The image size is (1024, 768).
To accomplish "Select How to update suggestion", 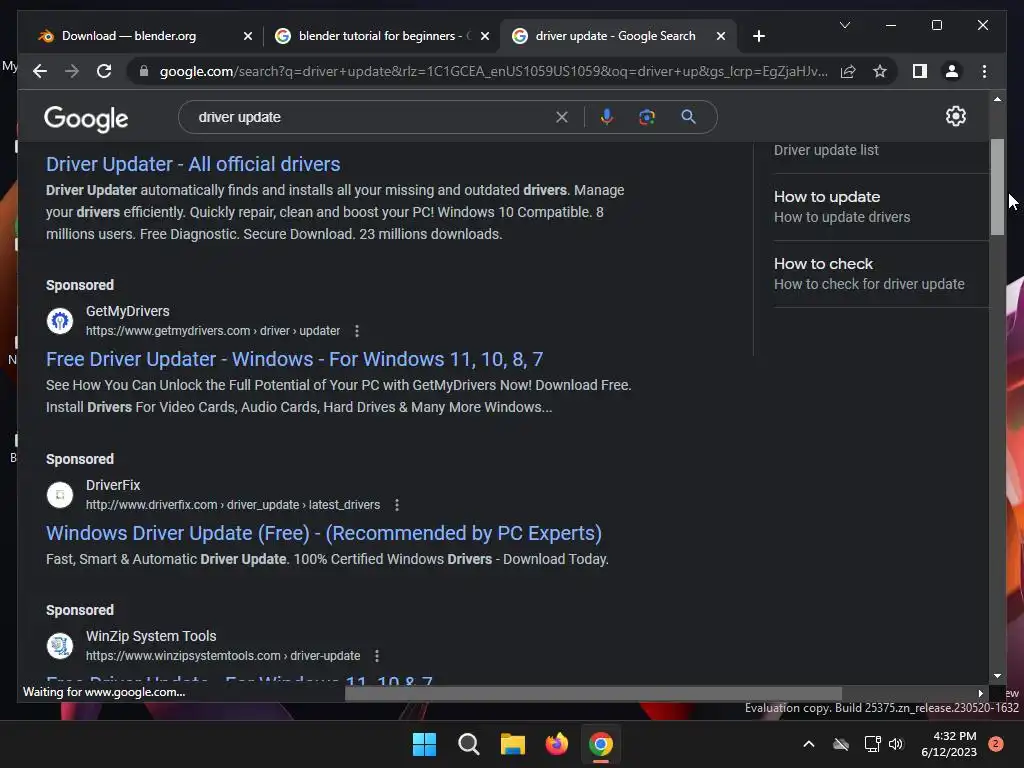I will (x=881, y=207).
